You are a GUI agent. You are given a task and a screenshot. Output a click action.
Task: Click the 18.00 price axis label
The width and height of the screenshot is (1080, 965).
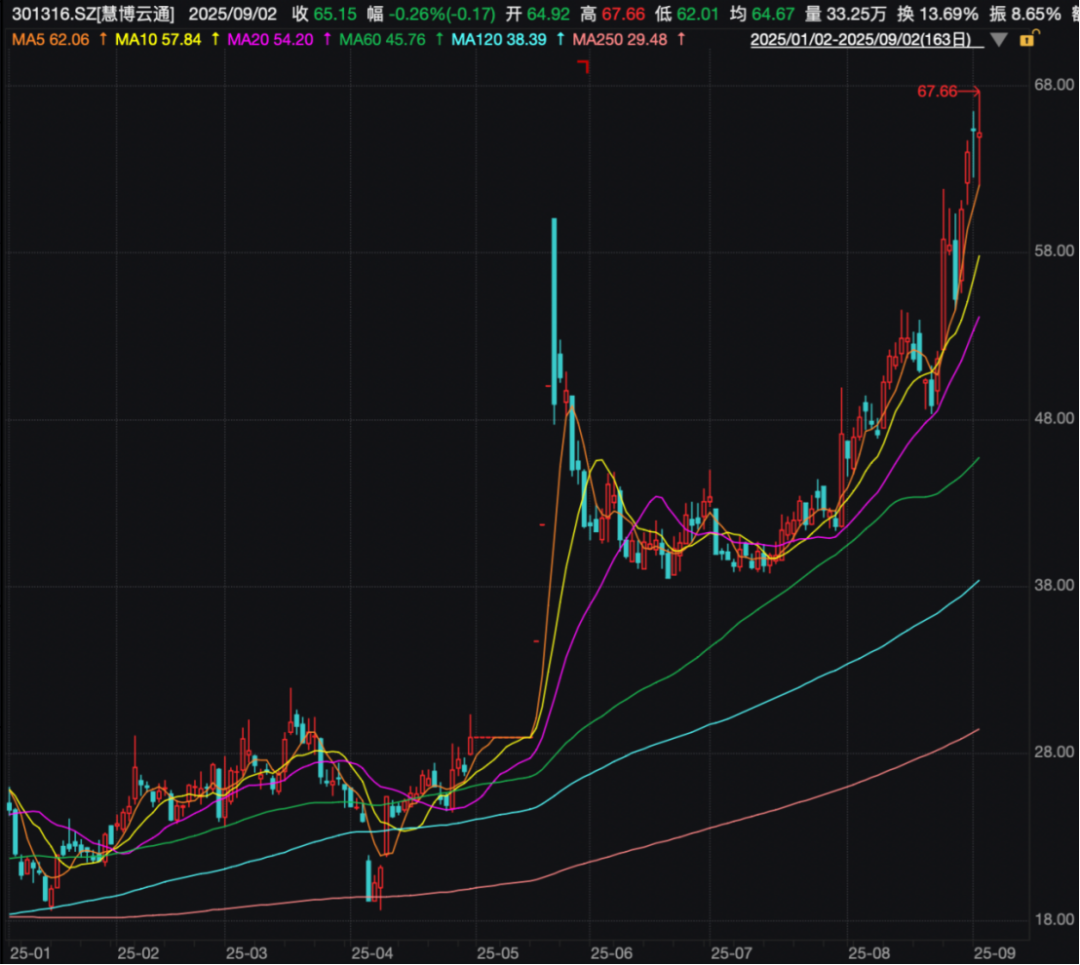coord(1054,920)
